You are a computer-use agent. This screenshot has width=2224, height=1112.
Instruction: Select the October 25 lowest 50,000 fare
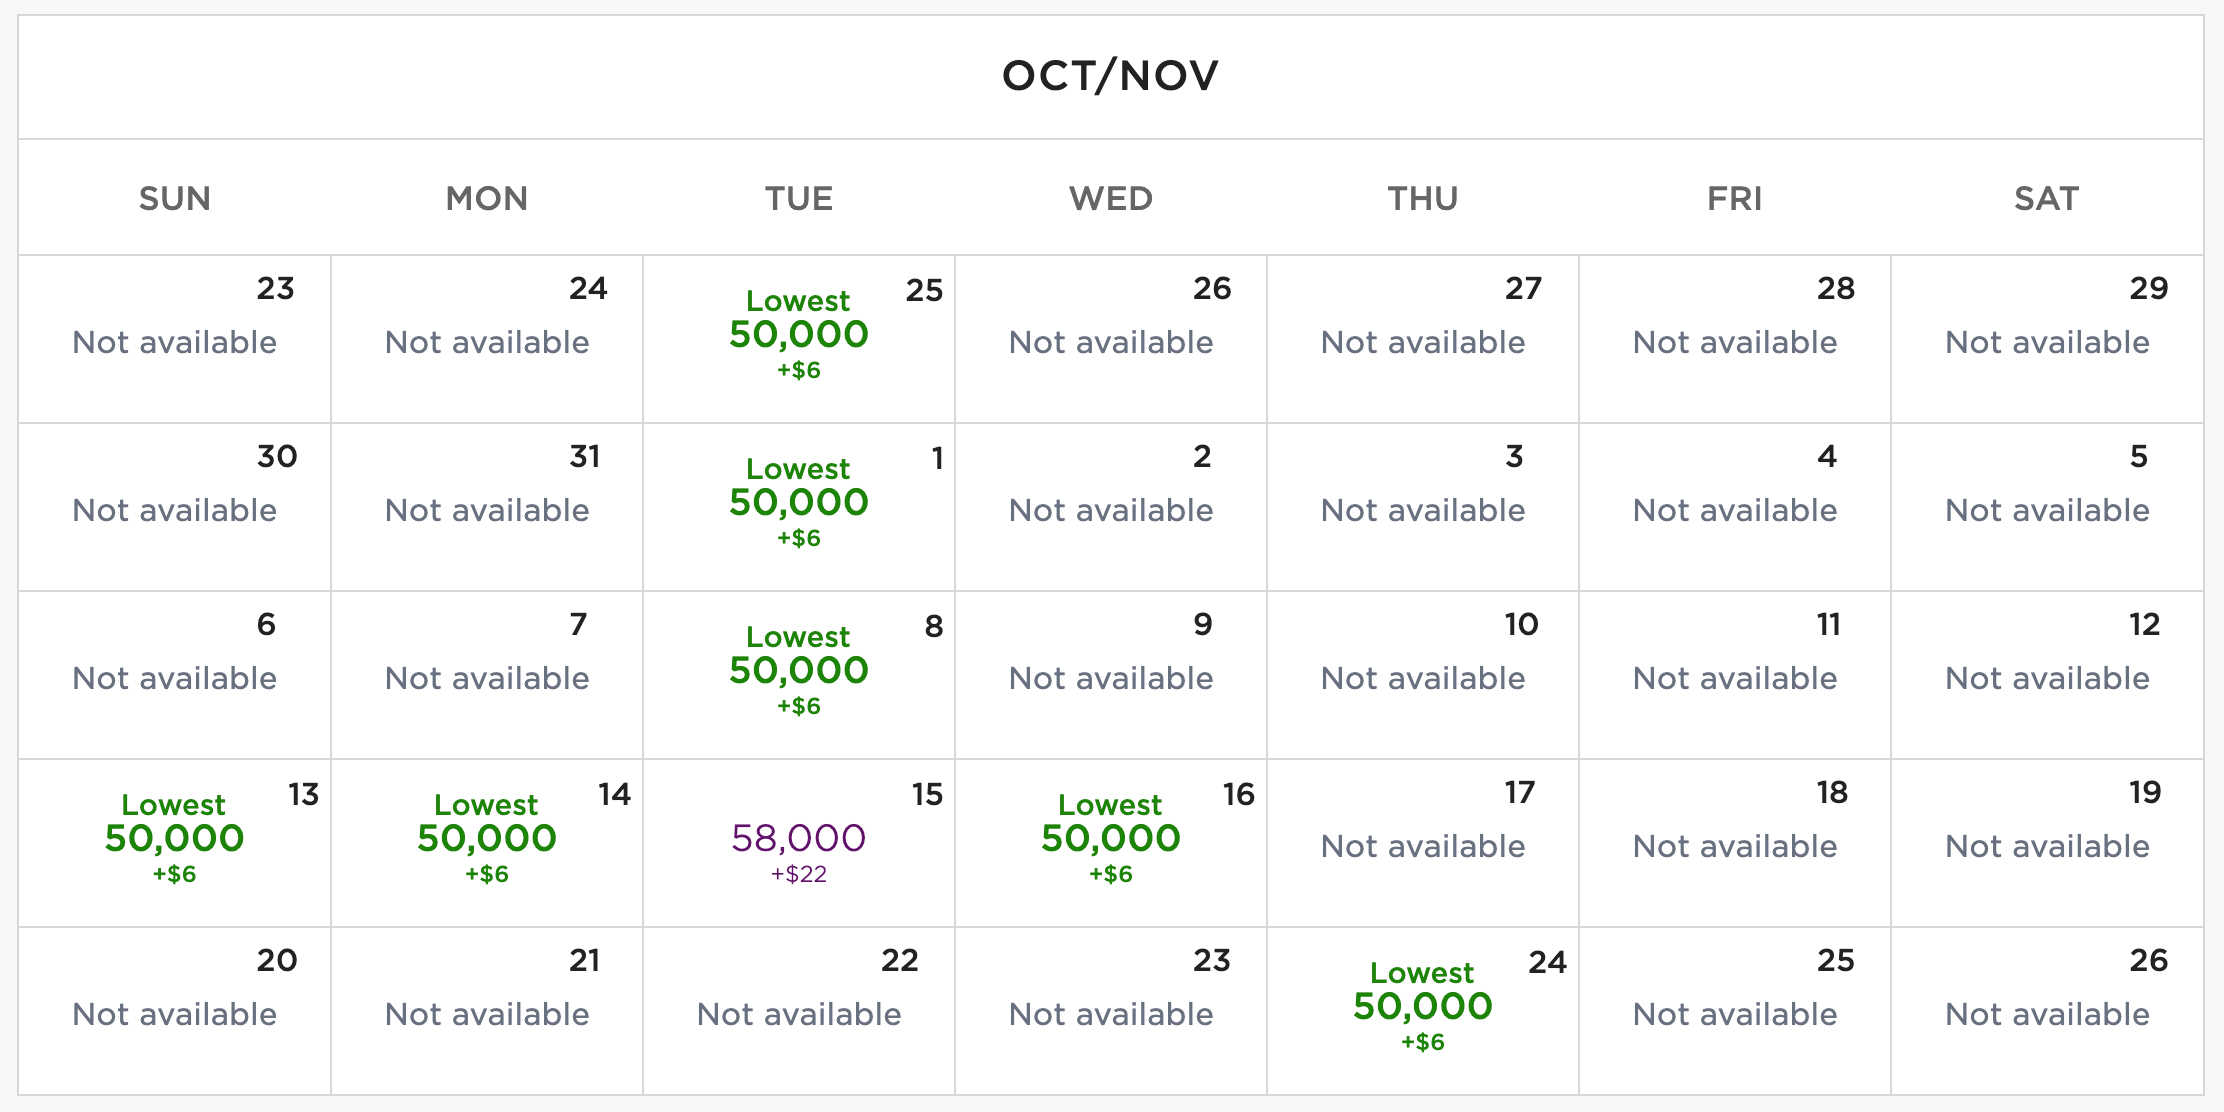(x=798, y=335)
